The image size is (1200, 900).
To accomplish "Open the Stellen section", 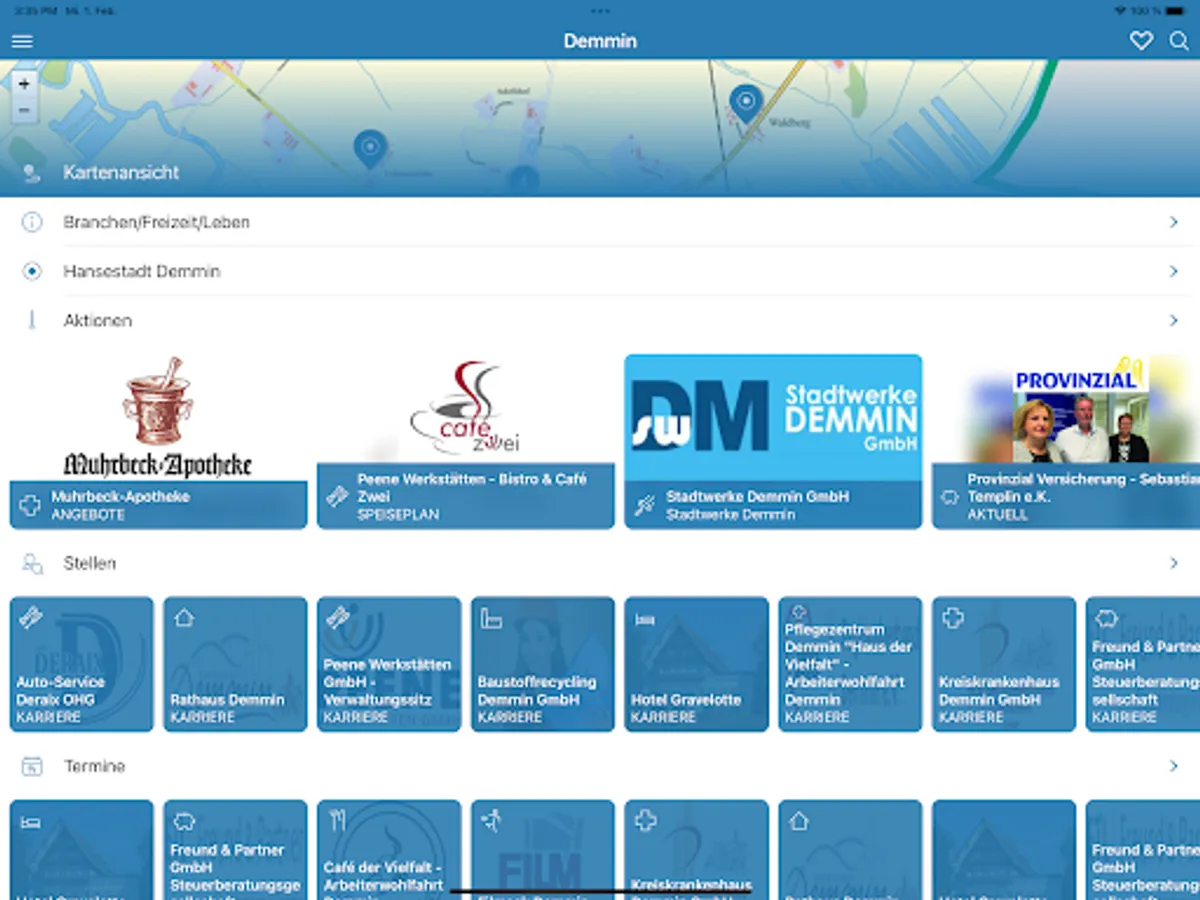I will pyautogui.click(x=600, y=563).
